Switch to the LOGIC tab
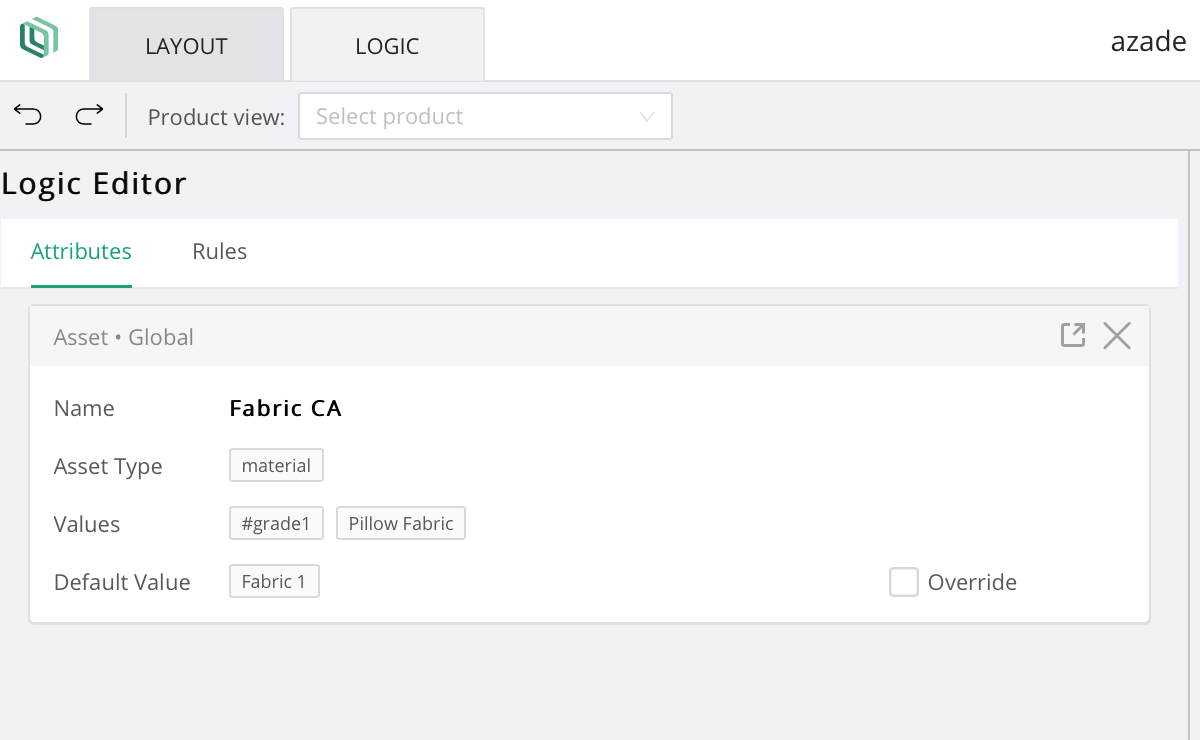The height and width of the screenshot is (740, 1200). point(387,46)
